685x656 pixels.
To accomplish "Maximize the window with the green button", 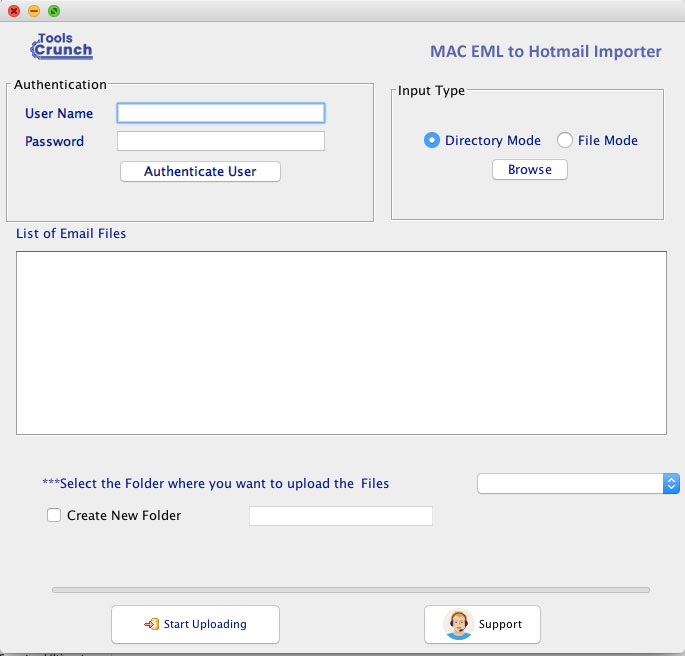I will click(54, 11).
